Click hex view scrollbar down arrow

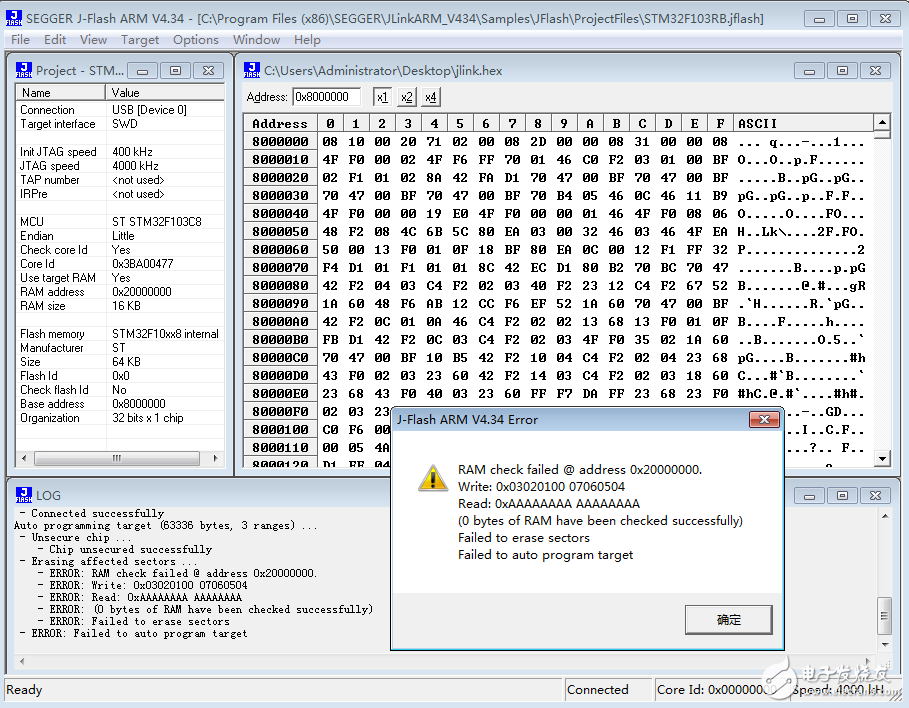[x=882, y=459]
